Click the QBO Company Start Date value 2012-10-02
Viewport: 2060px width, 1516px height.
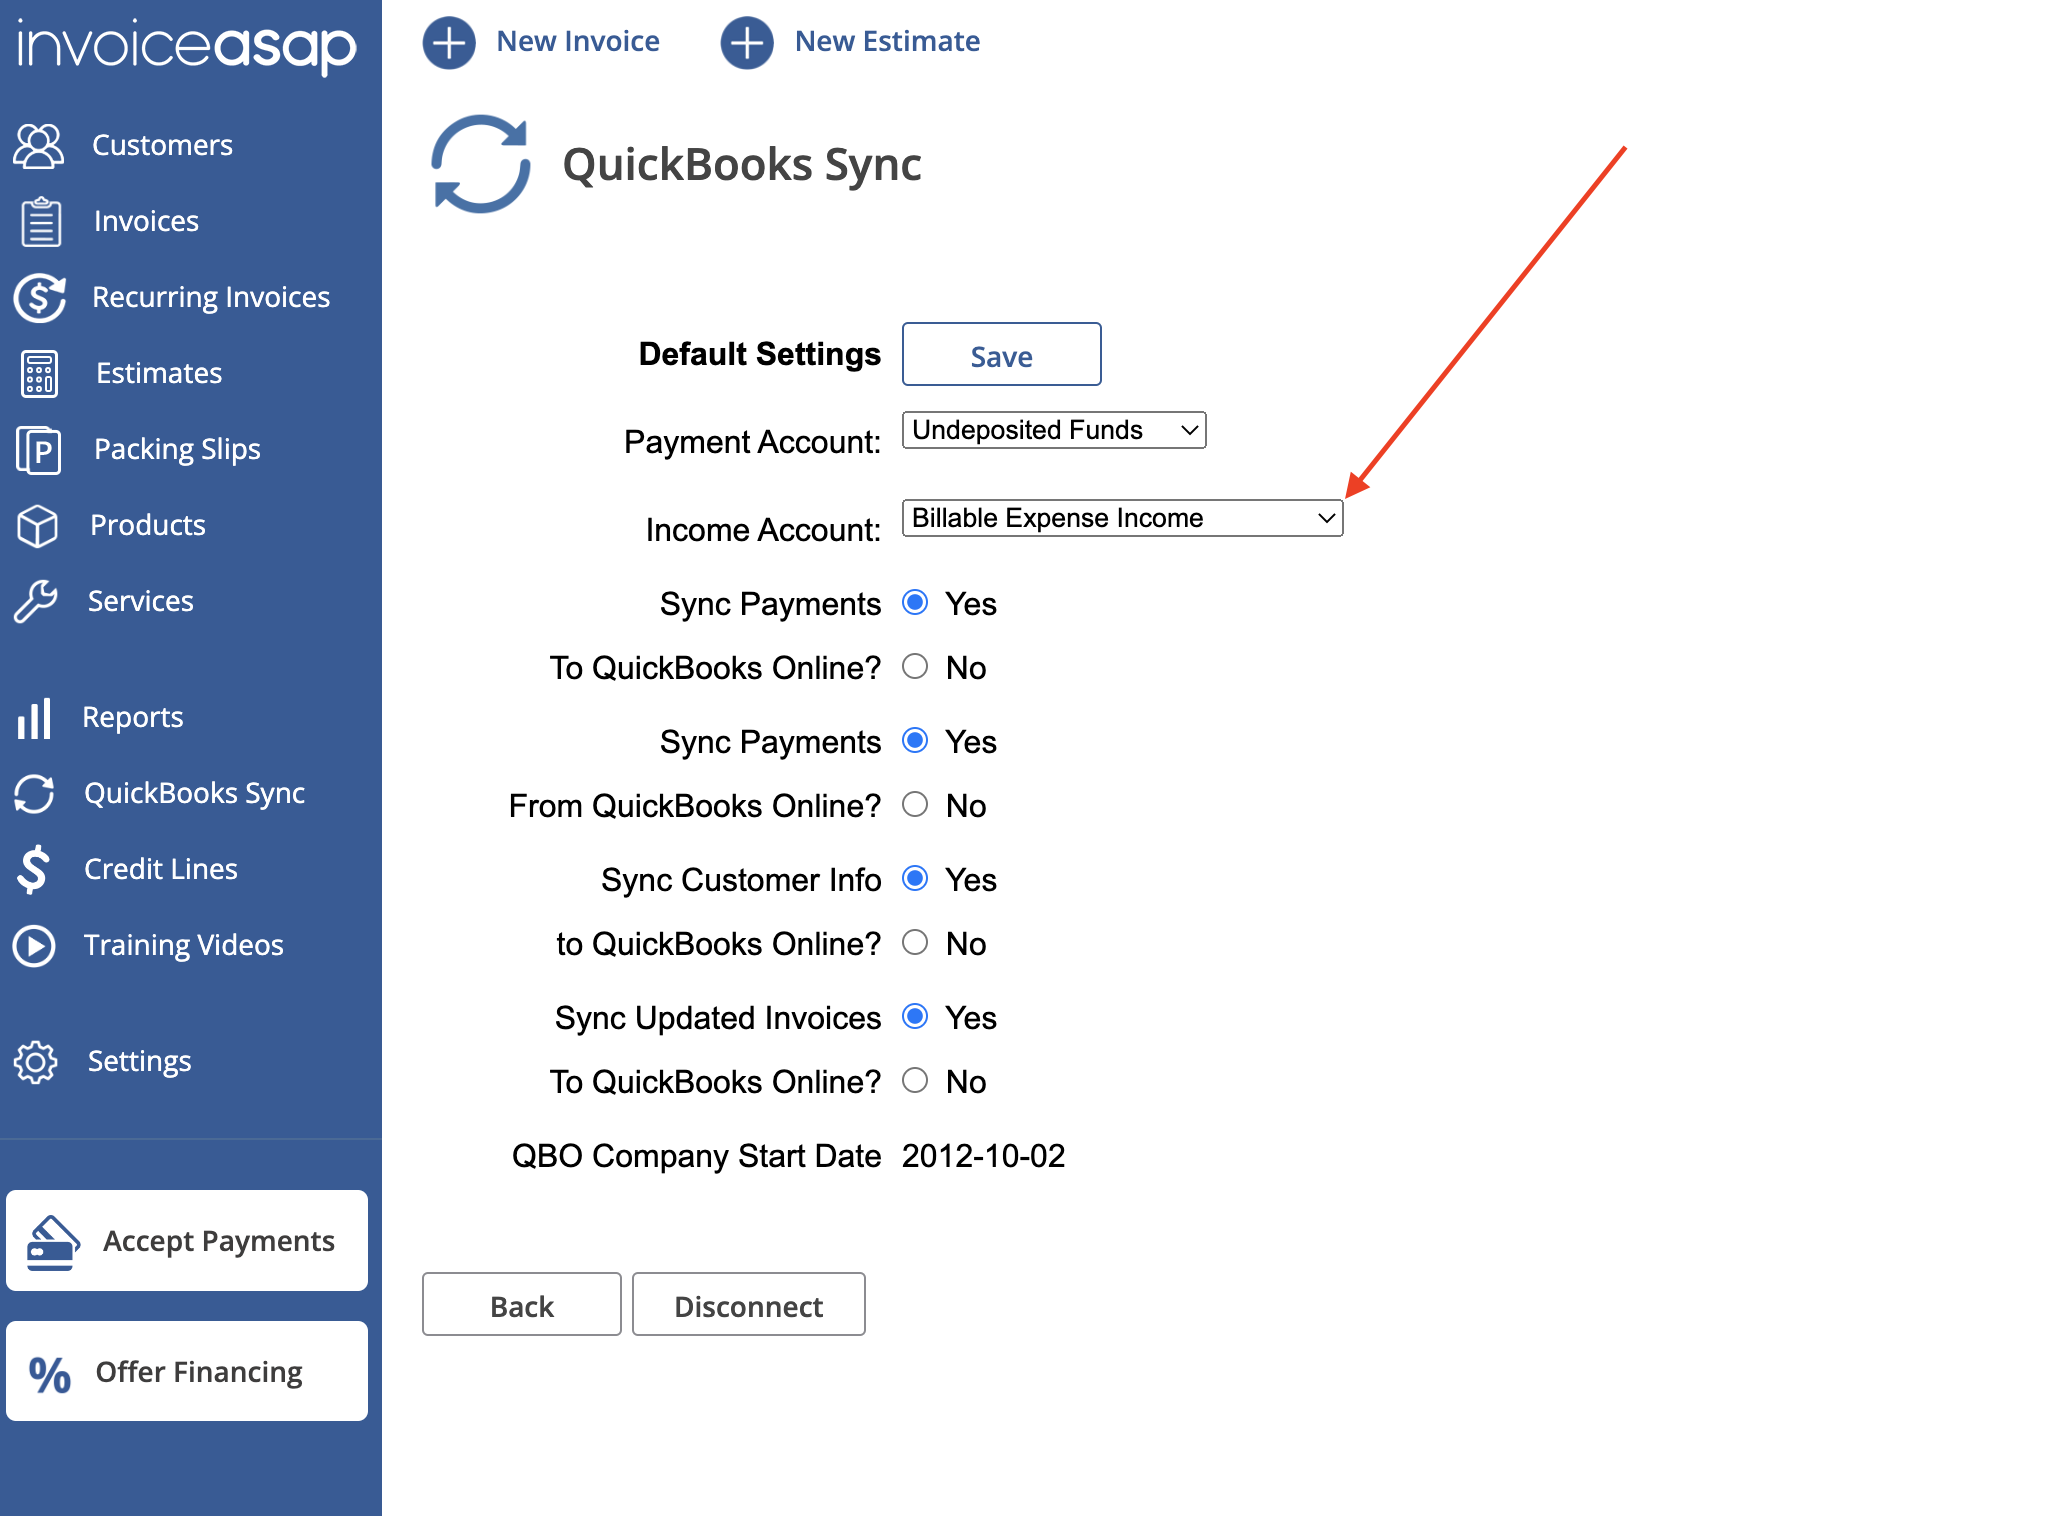click(984, 1156)
